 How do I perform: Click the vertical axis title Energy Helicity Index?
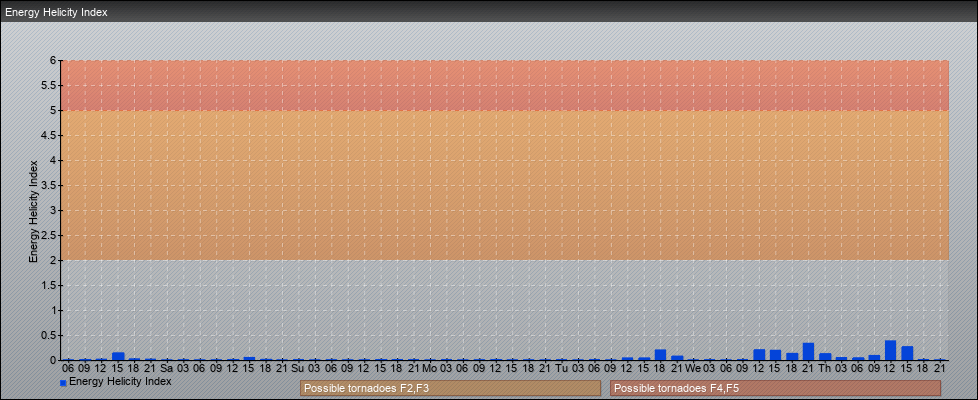[33, 211]
